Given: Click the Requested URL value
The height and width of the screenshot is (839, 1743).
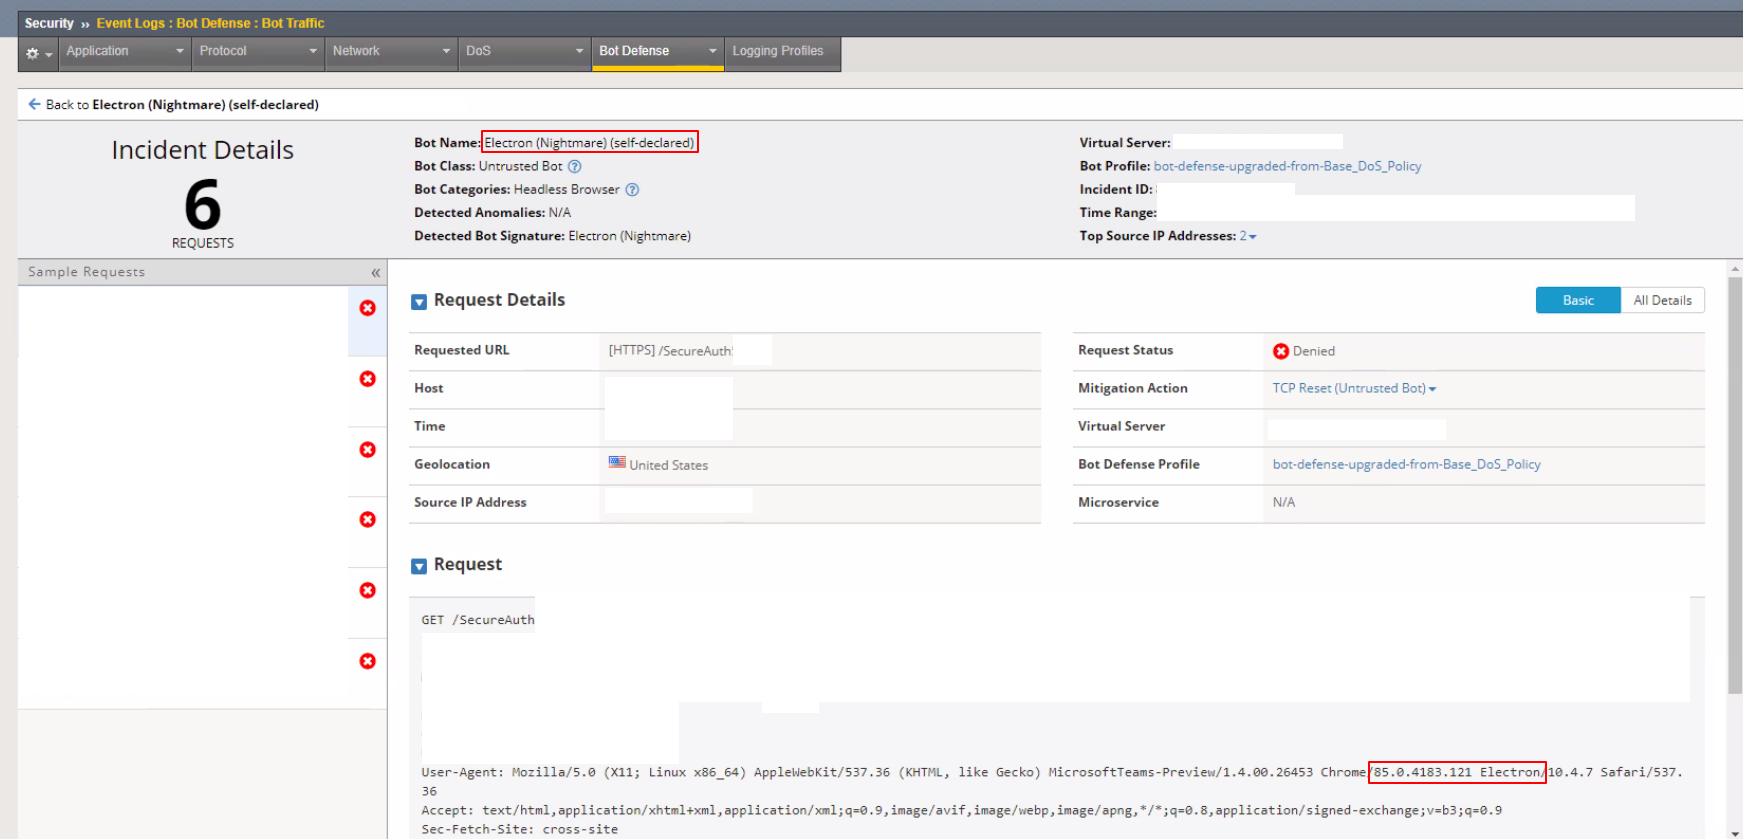Looking at the screenshot, I should coord(670,351).
